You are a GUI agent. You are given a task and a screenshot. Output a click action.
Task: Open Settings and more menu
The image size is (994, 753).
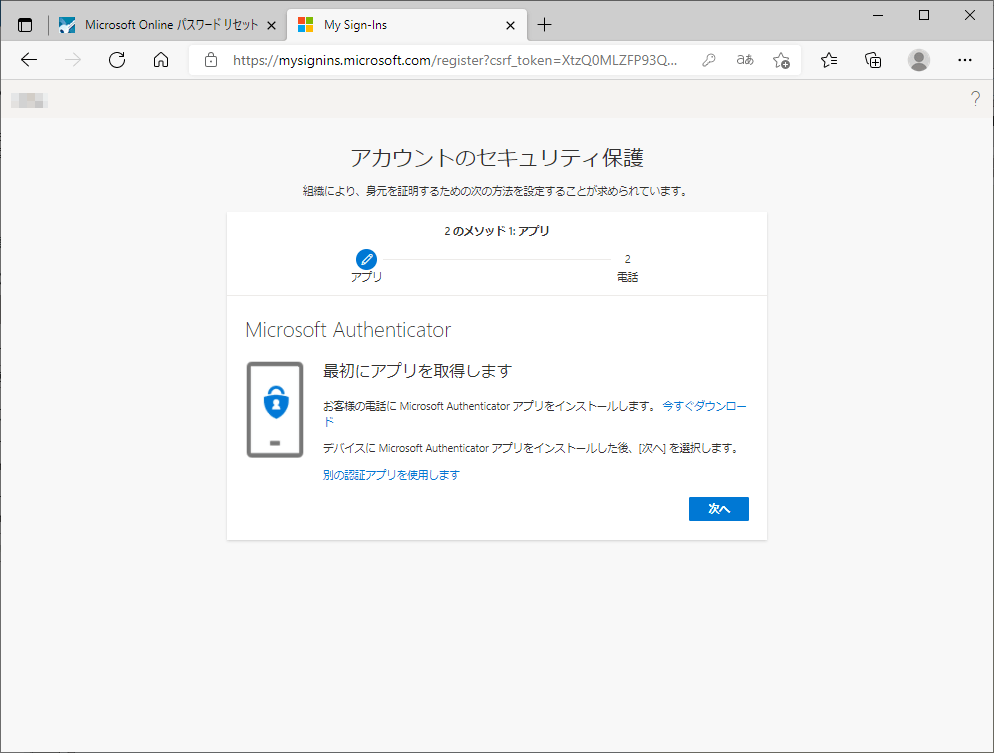[965, 60]
